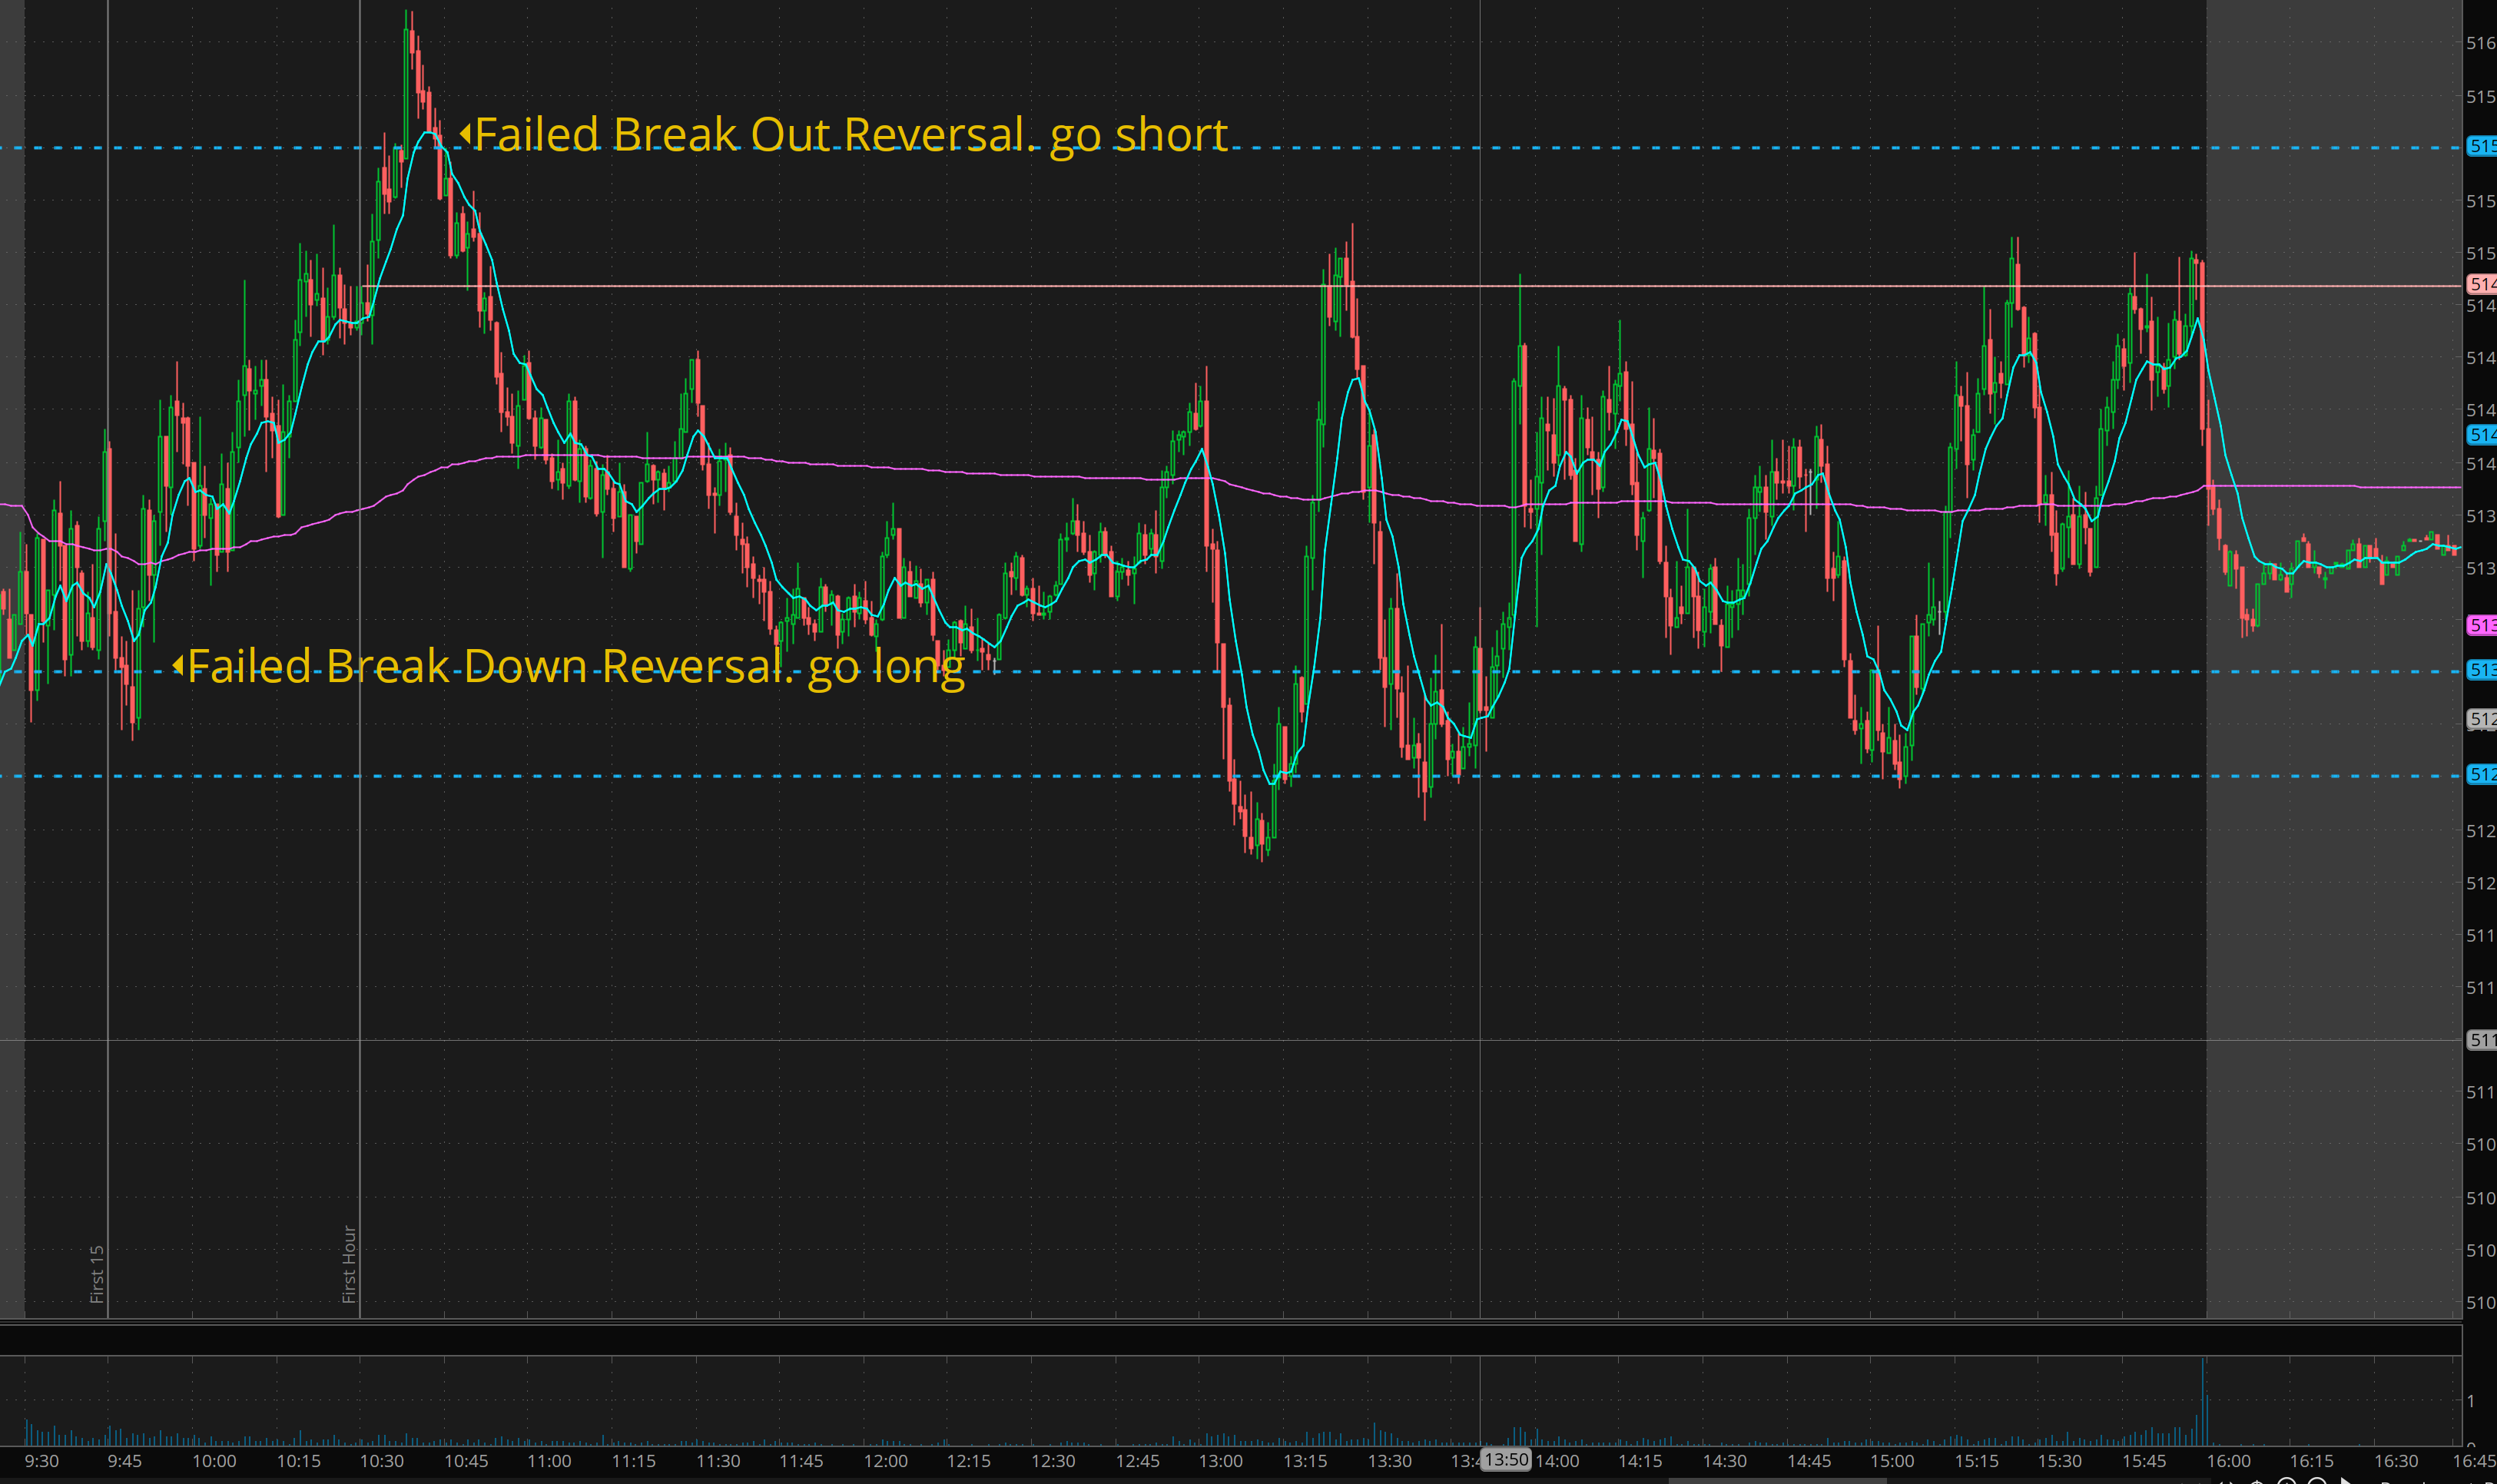
Task: Click the 12:00 label on the time axis
Action: tap(885, 1461)
